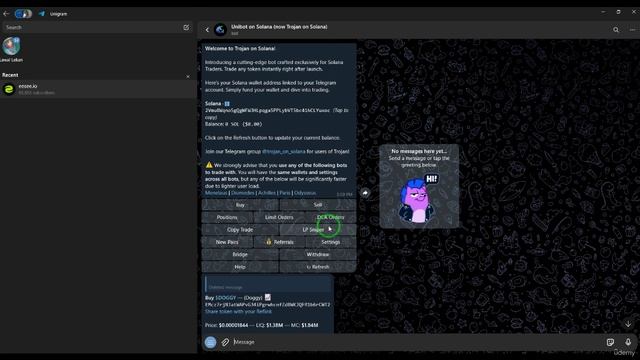Open the account switcher avatars in title bar
The image size is (640, 360).
click(x=23, y=13)
